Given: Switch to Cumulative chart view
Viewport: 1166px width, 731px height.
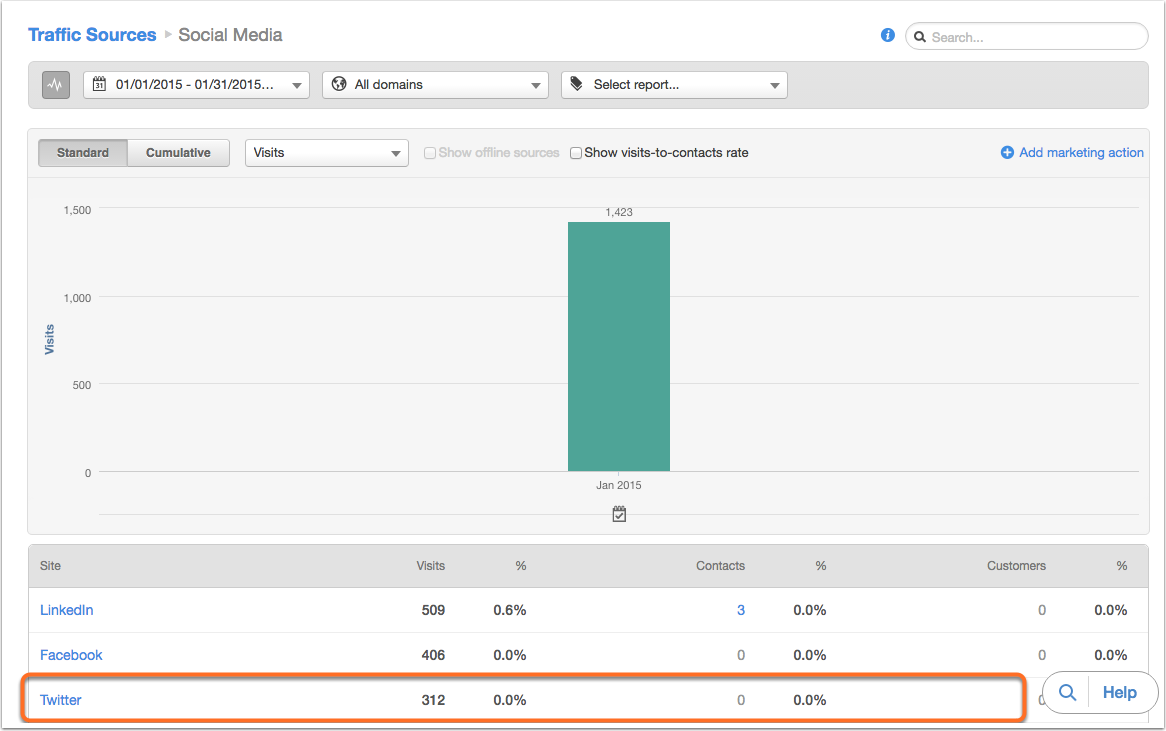Looking at the screenshot, I should [x=178, y=153].
